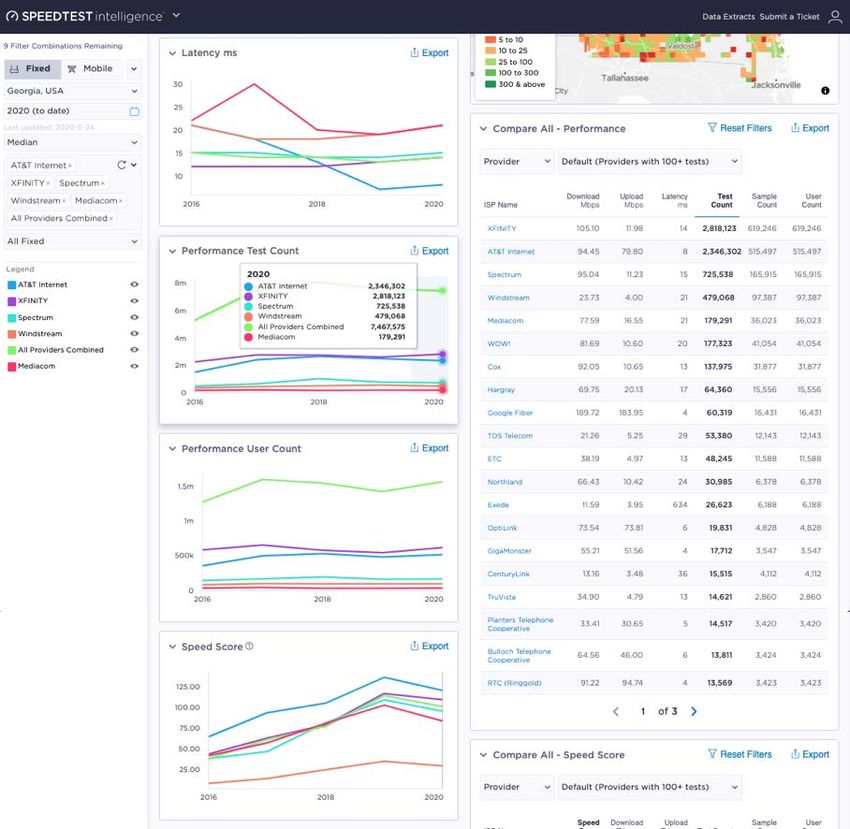Open the Google Fiber provider link

tap(510, 413)
